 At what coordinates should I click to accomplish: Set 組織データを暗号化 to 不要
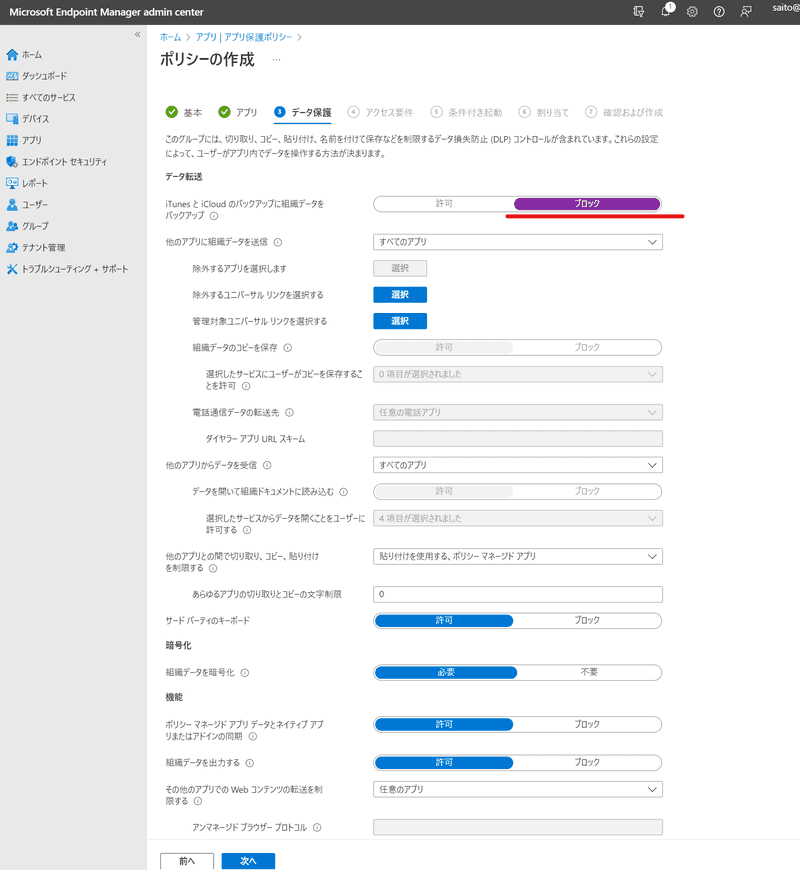pos(589,672)
